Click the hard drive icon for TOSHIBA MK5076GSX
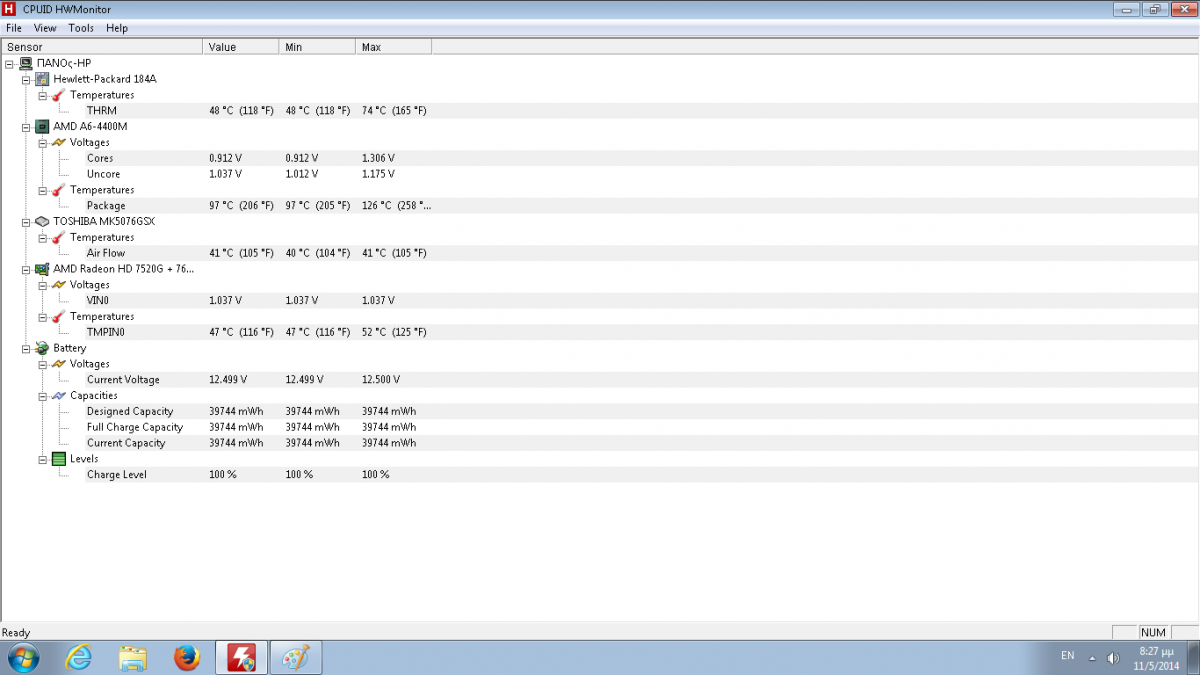 (42, 221)
